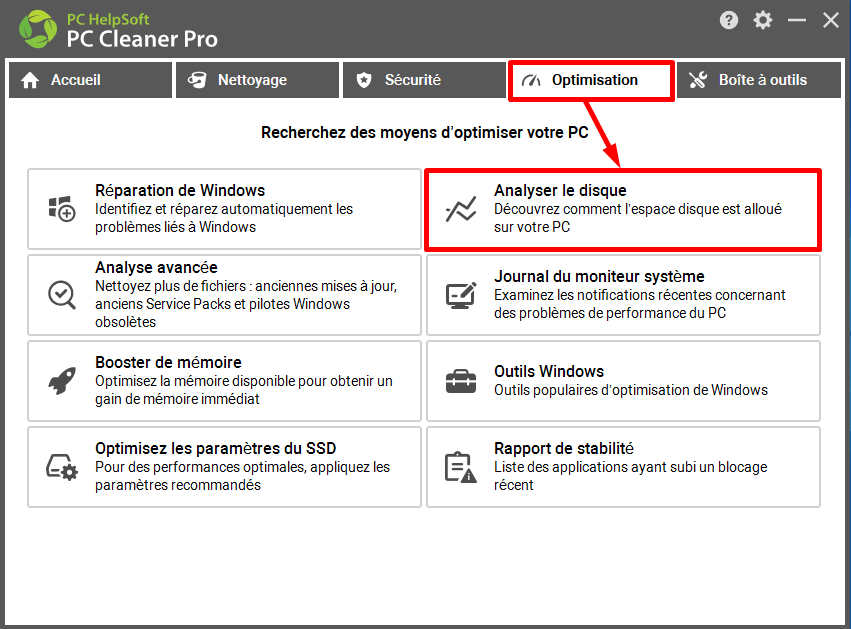Open Réparation de Windows tile

point(225,209)
